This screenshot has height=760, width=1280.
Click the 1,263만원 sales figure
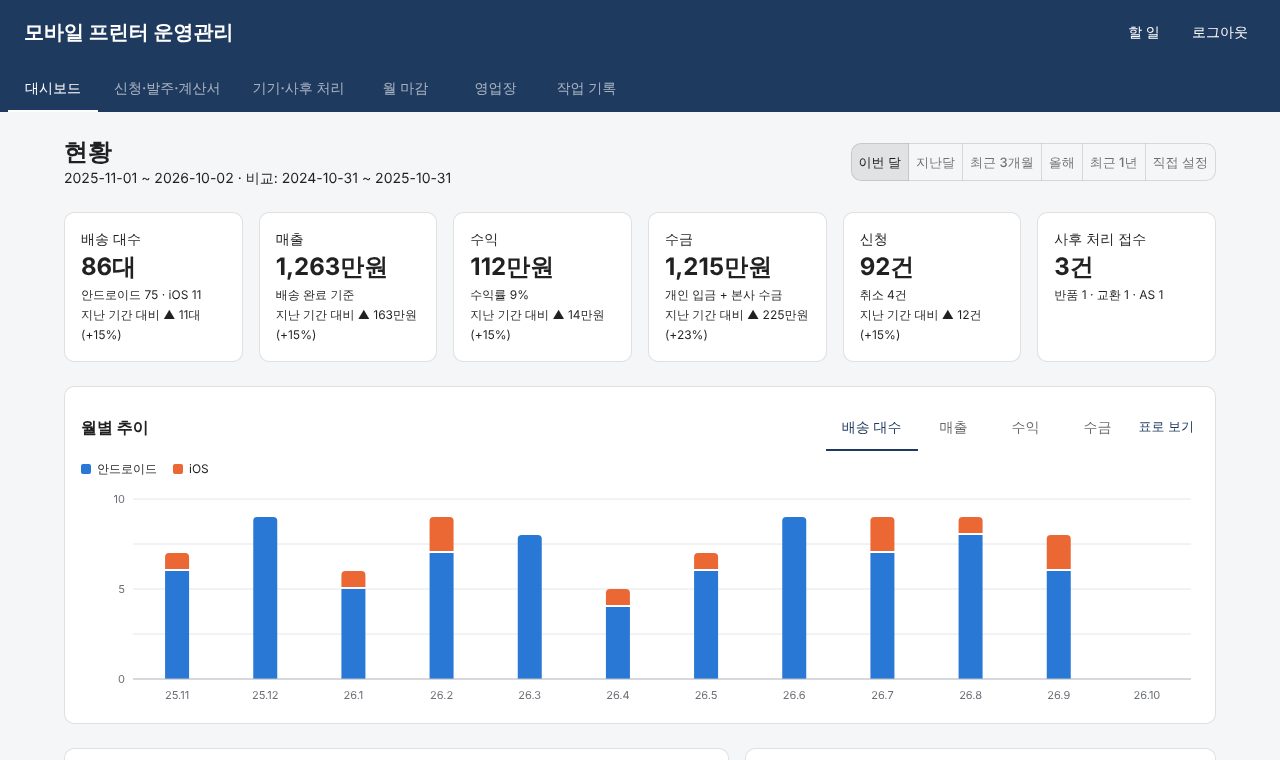332,267
